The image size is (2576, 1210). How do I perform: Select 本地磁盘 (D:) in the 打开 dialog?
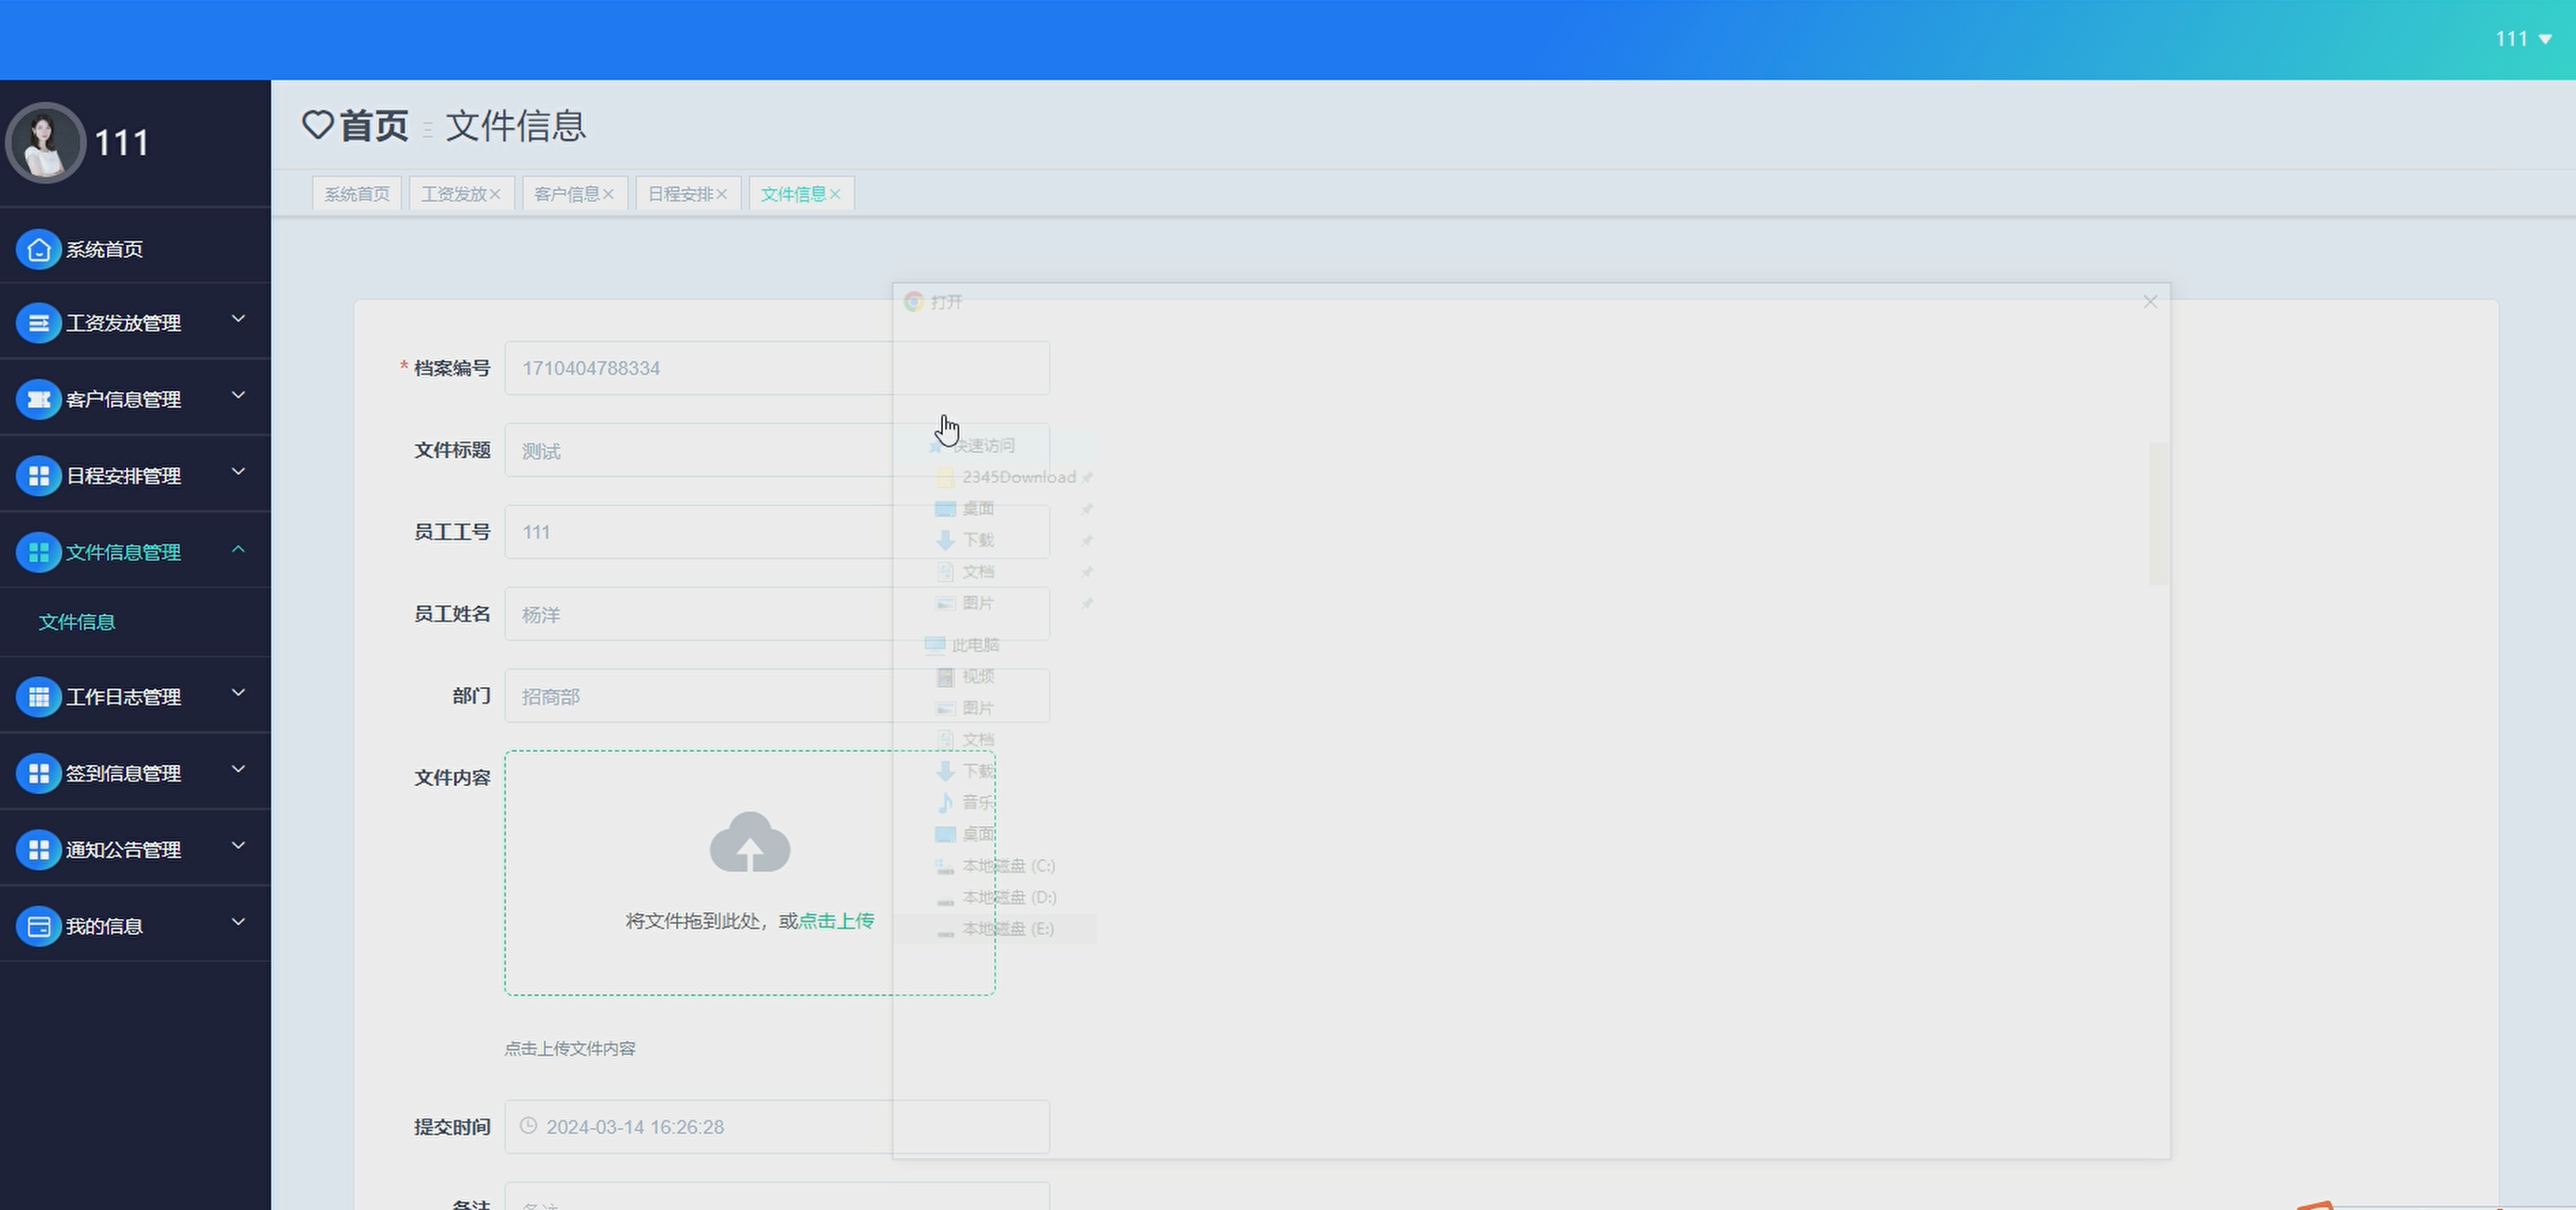(x=1008, y=897)
